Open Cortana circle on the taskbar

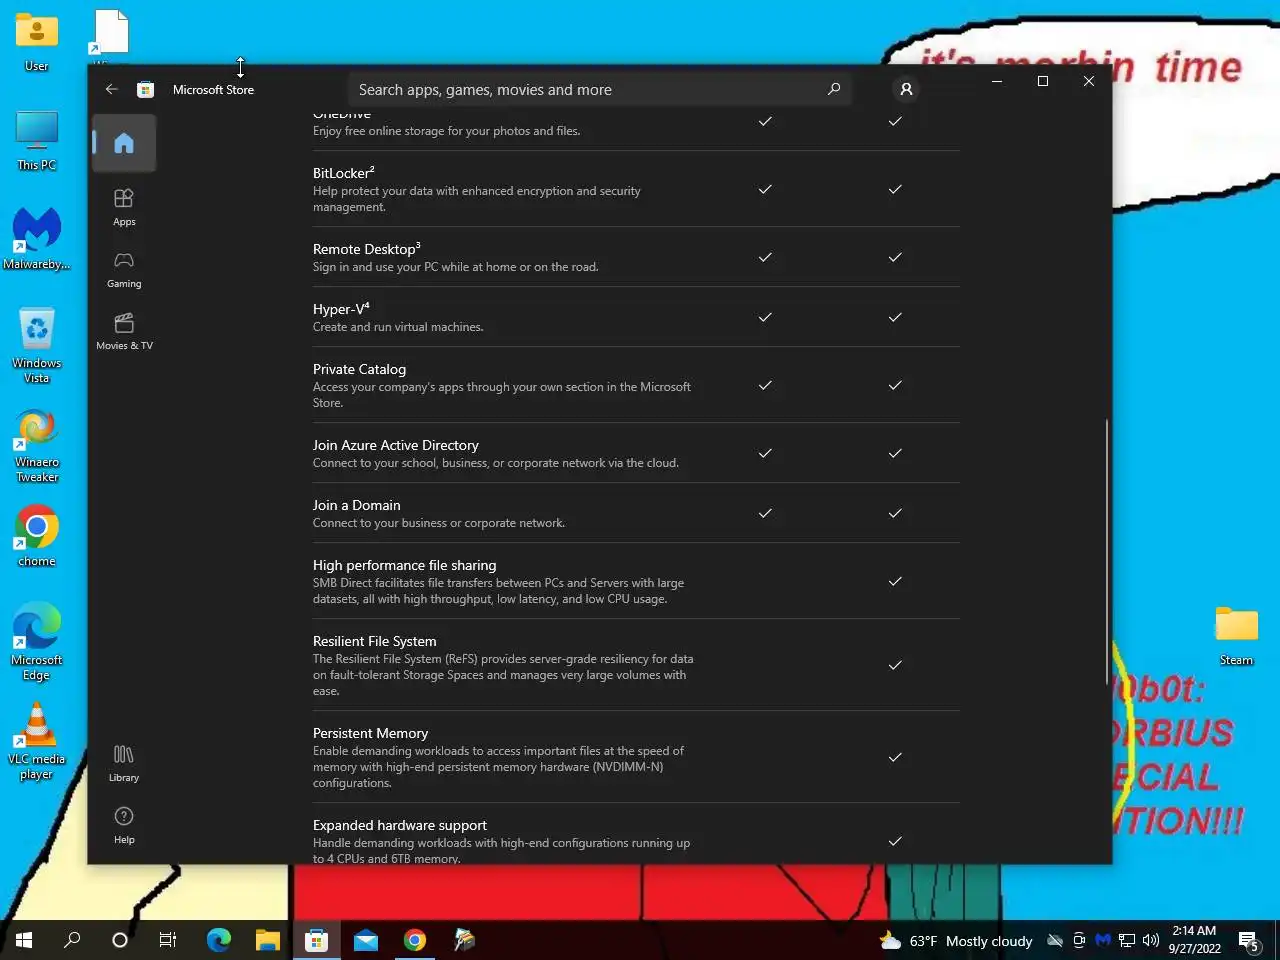tap(120, 940)
